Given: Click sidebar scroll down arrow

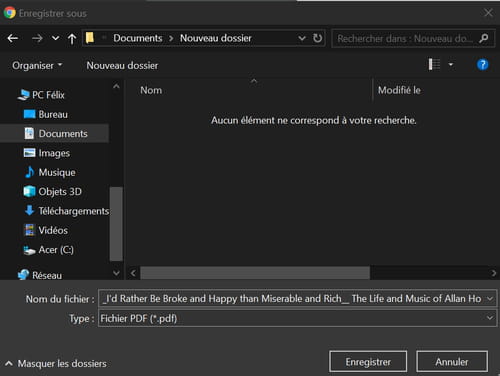Looking at the screenshot, I should (x=116, y=273).
